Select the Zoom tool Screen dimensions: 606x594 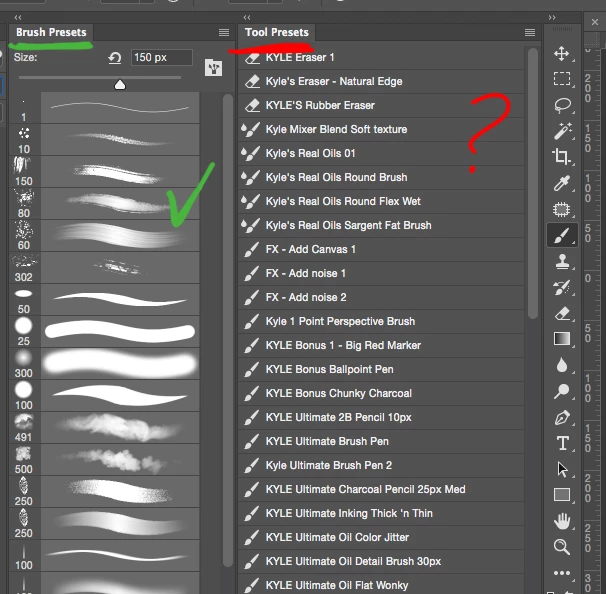[562, 547]
